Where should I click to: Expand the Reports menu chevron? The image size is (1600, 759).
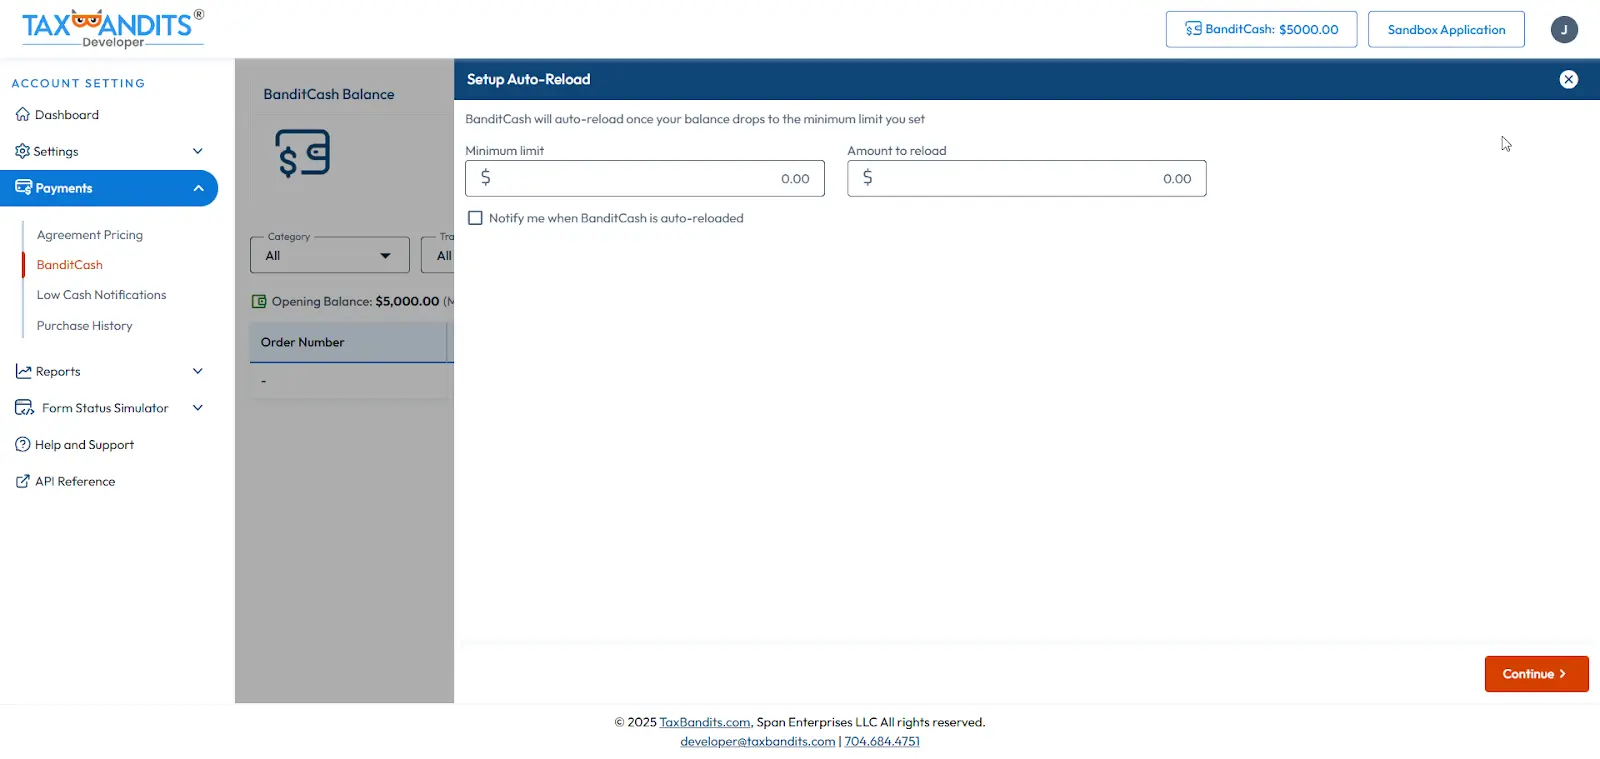pos(197,372)
